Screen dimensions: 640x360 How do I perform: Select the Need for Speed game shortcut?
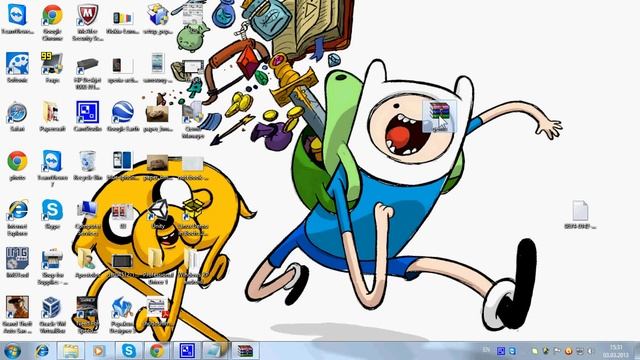click(x=87, y=308)
